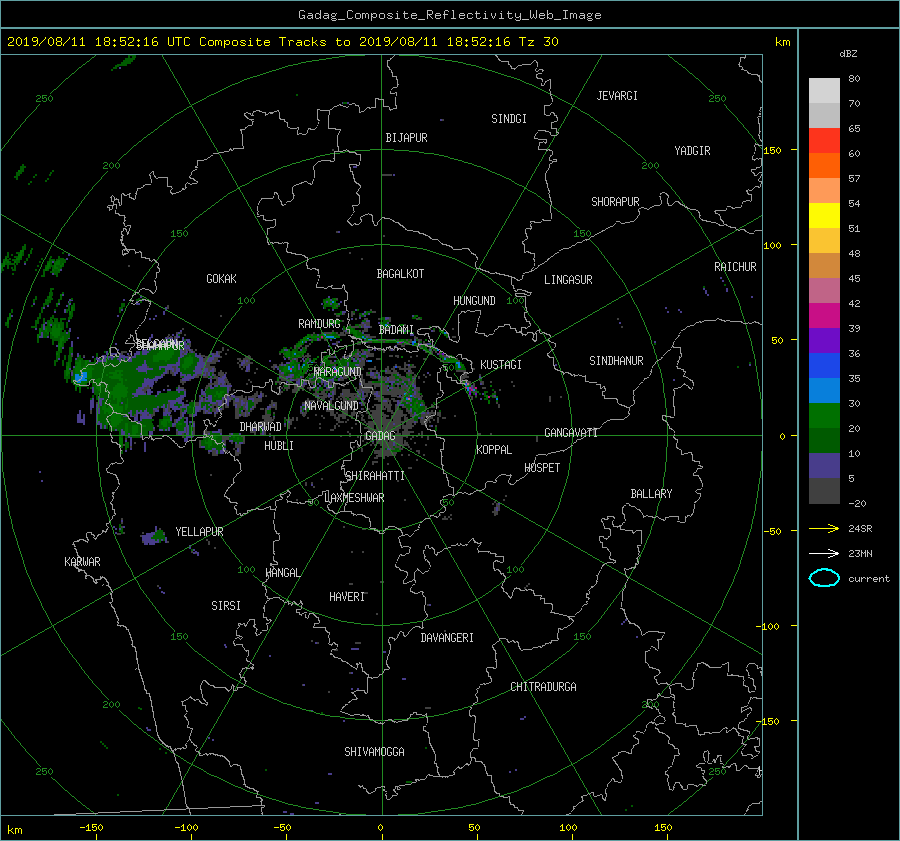Select the CHITRADURGA label on the map
Screen dimensions: 900x841
(544, 687)
